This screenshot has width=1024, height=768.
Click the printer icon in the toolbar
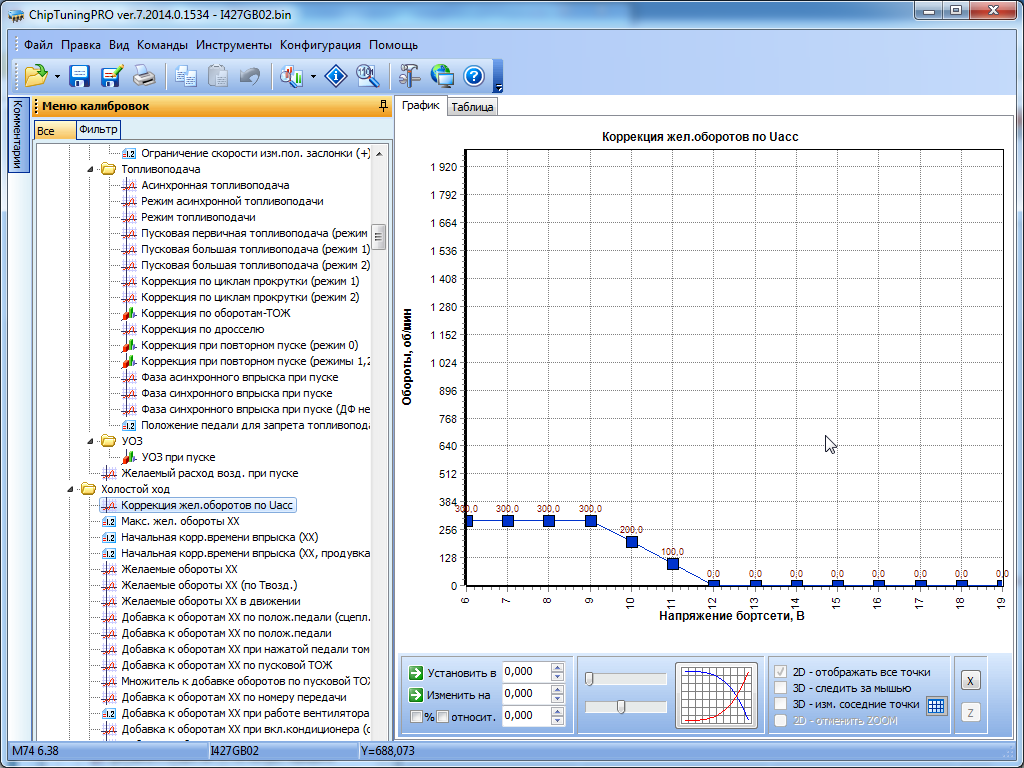click(x=145, y=76)
